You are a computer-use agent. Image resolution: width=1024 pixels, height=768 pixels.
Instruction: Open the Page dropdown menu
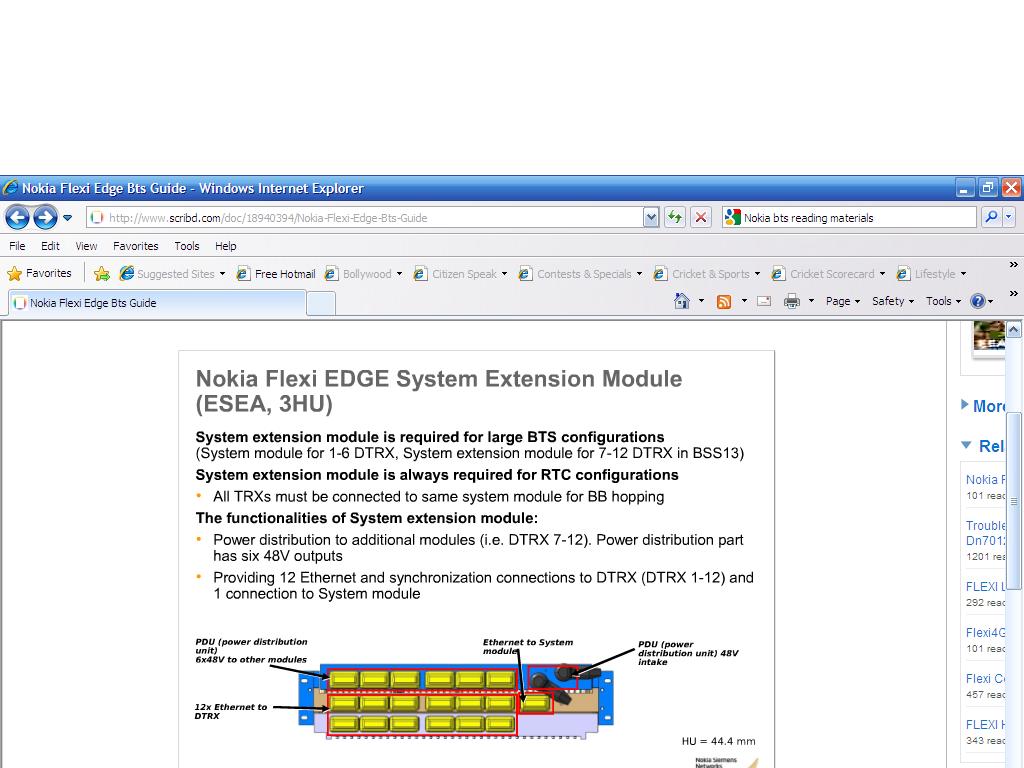point(842,301)
